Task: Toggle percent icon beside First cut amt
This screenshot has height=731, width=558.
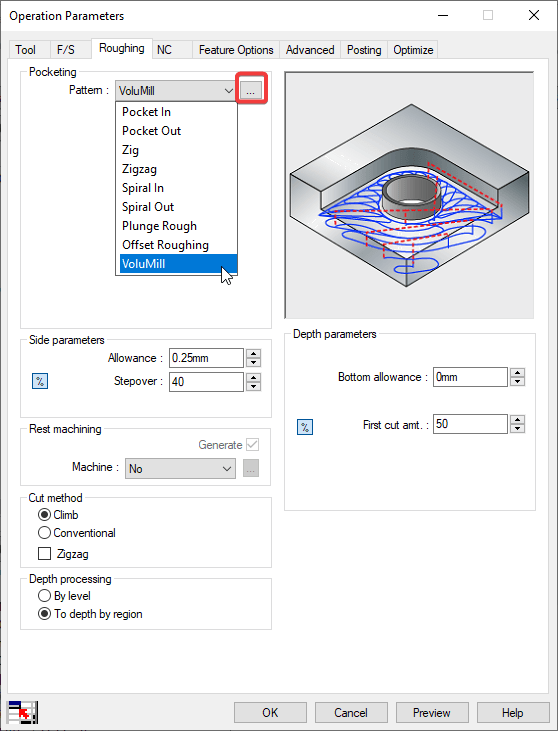Action: (x=305, y=427)
